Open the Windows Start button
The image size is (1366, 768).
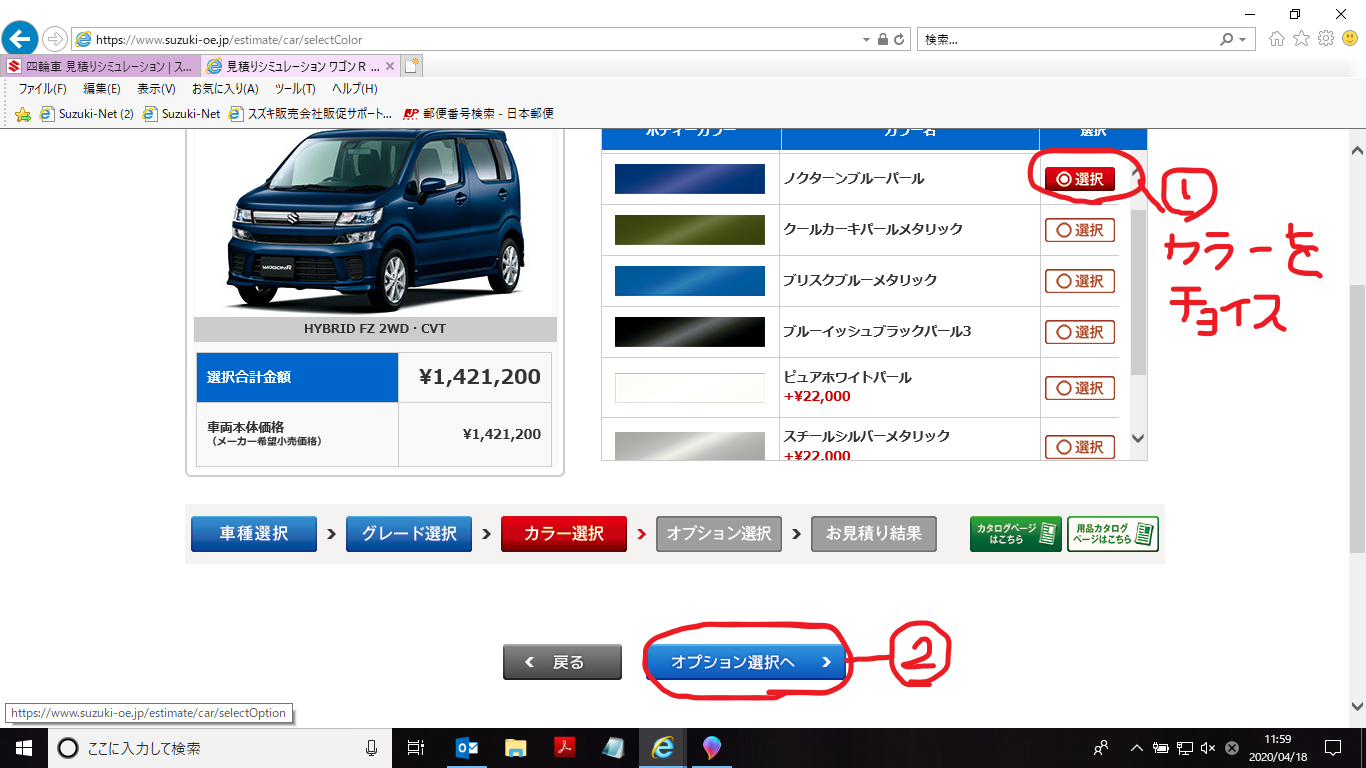(23, 747)
